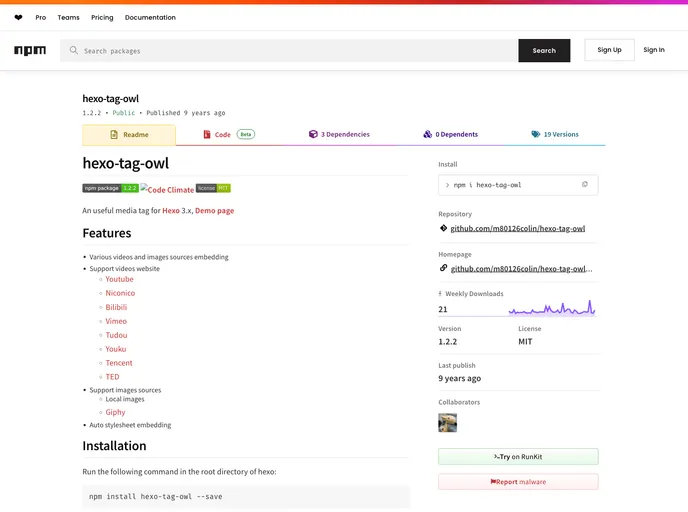Switch to the Code tab
688x512 pixels.
tap(229, 134)
